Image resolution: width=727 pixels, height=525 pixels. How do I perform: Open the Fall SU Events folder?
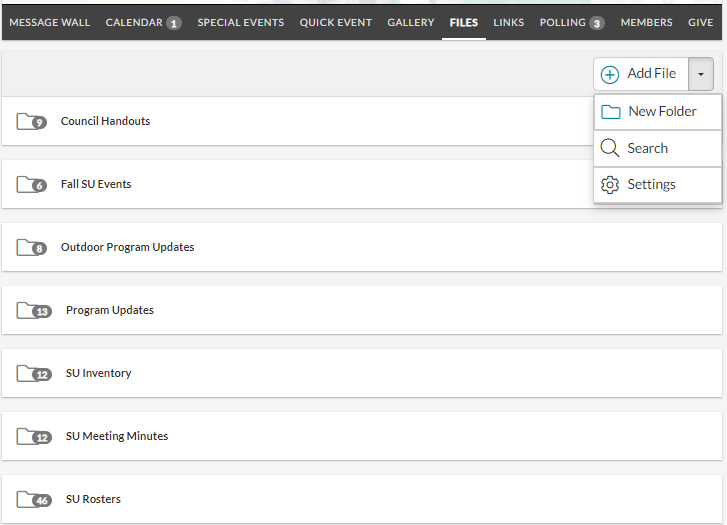(362, 184)
